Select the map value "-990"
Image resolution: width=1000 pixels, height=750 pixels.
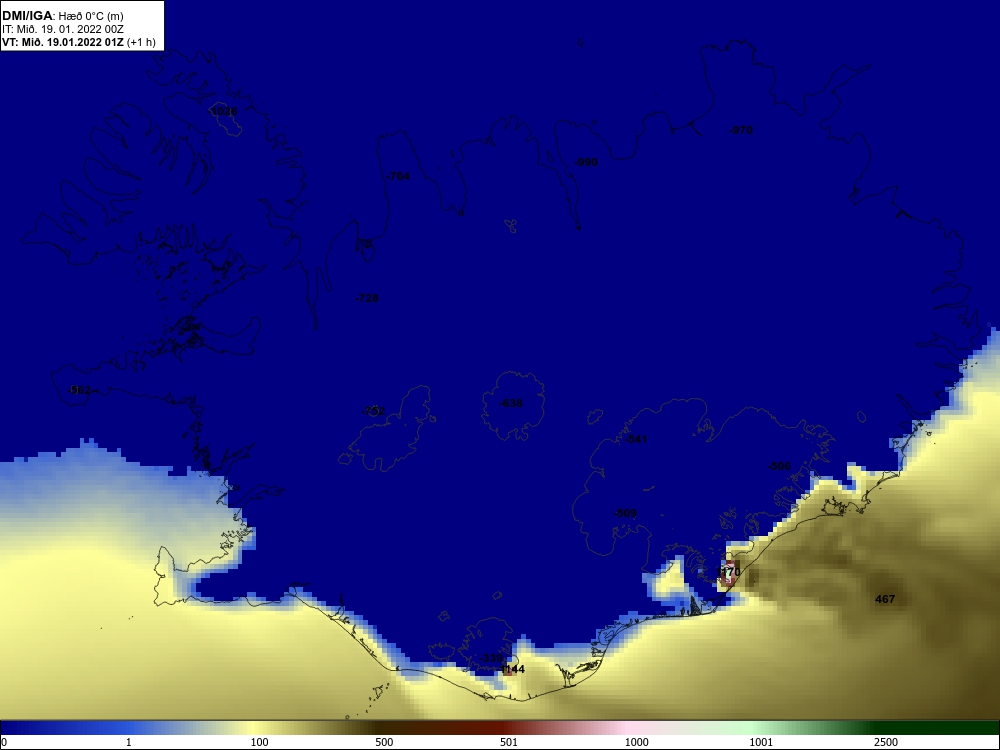click(x=586, y=162)
